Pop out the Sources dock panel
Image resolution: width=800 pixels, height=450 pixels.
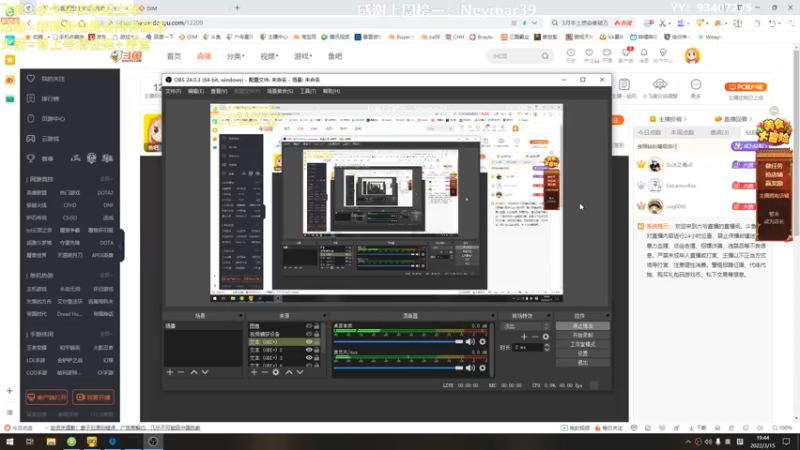click(324, 316)
